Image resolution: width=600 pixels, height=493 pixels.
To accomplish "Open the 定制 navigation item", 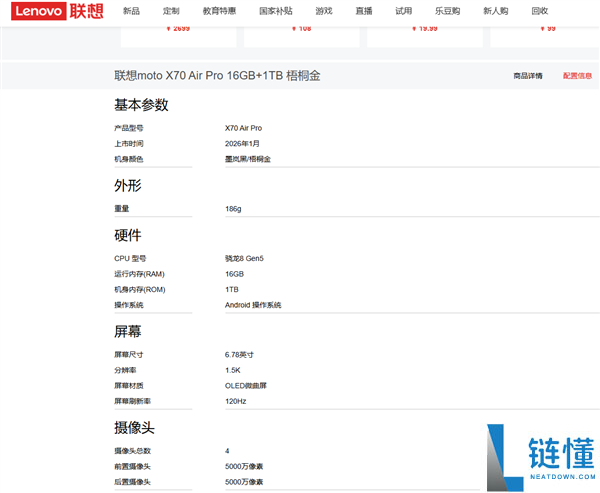I will pos(171,11).
